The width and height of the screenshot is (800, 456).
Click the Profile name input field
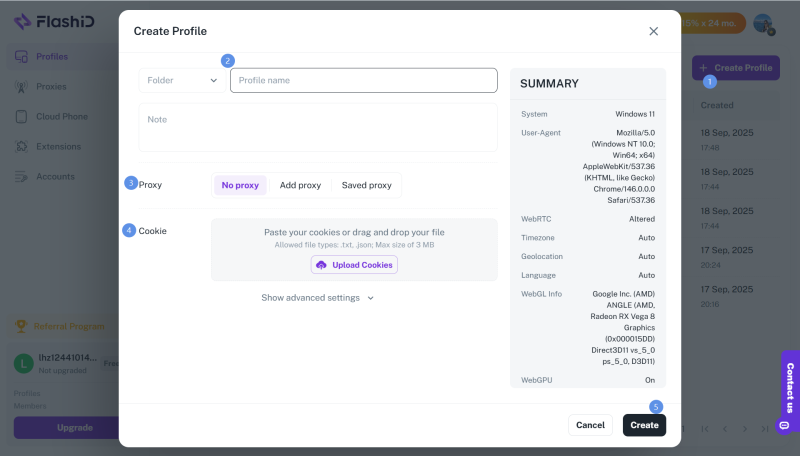[363, 80]
